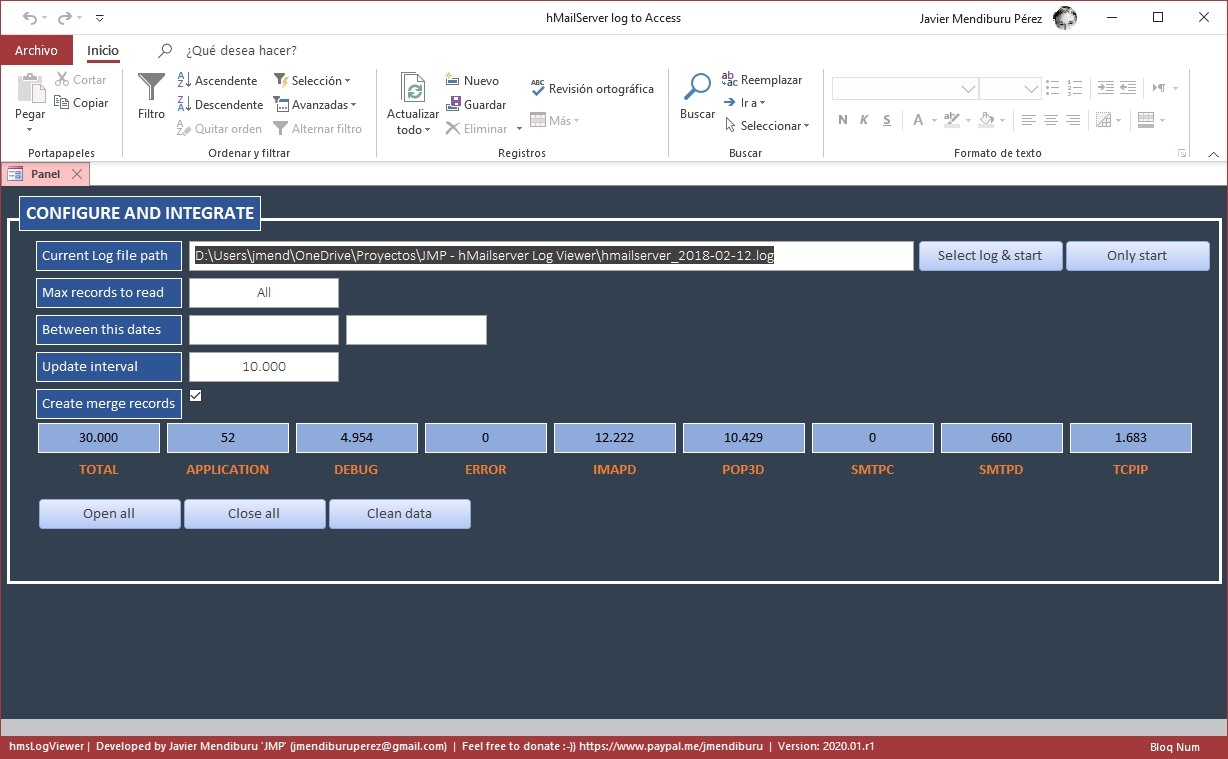Open the Archivo menu tab
Viewport: 1228px width, 759px height.
coord(37,50)
